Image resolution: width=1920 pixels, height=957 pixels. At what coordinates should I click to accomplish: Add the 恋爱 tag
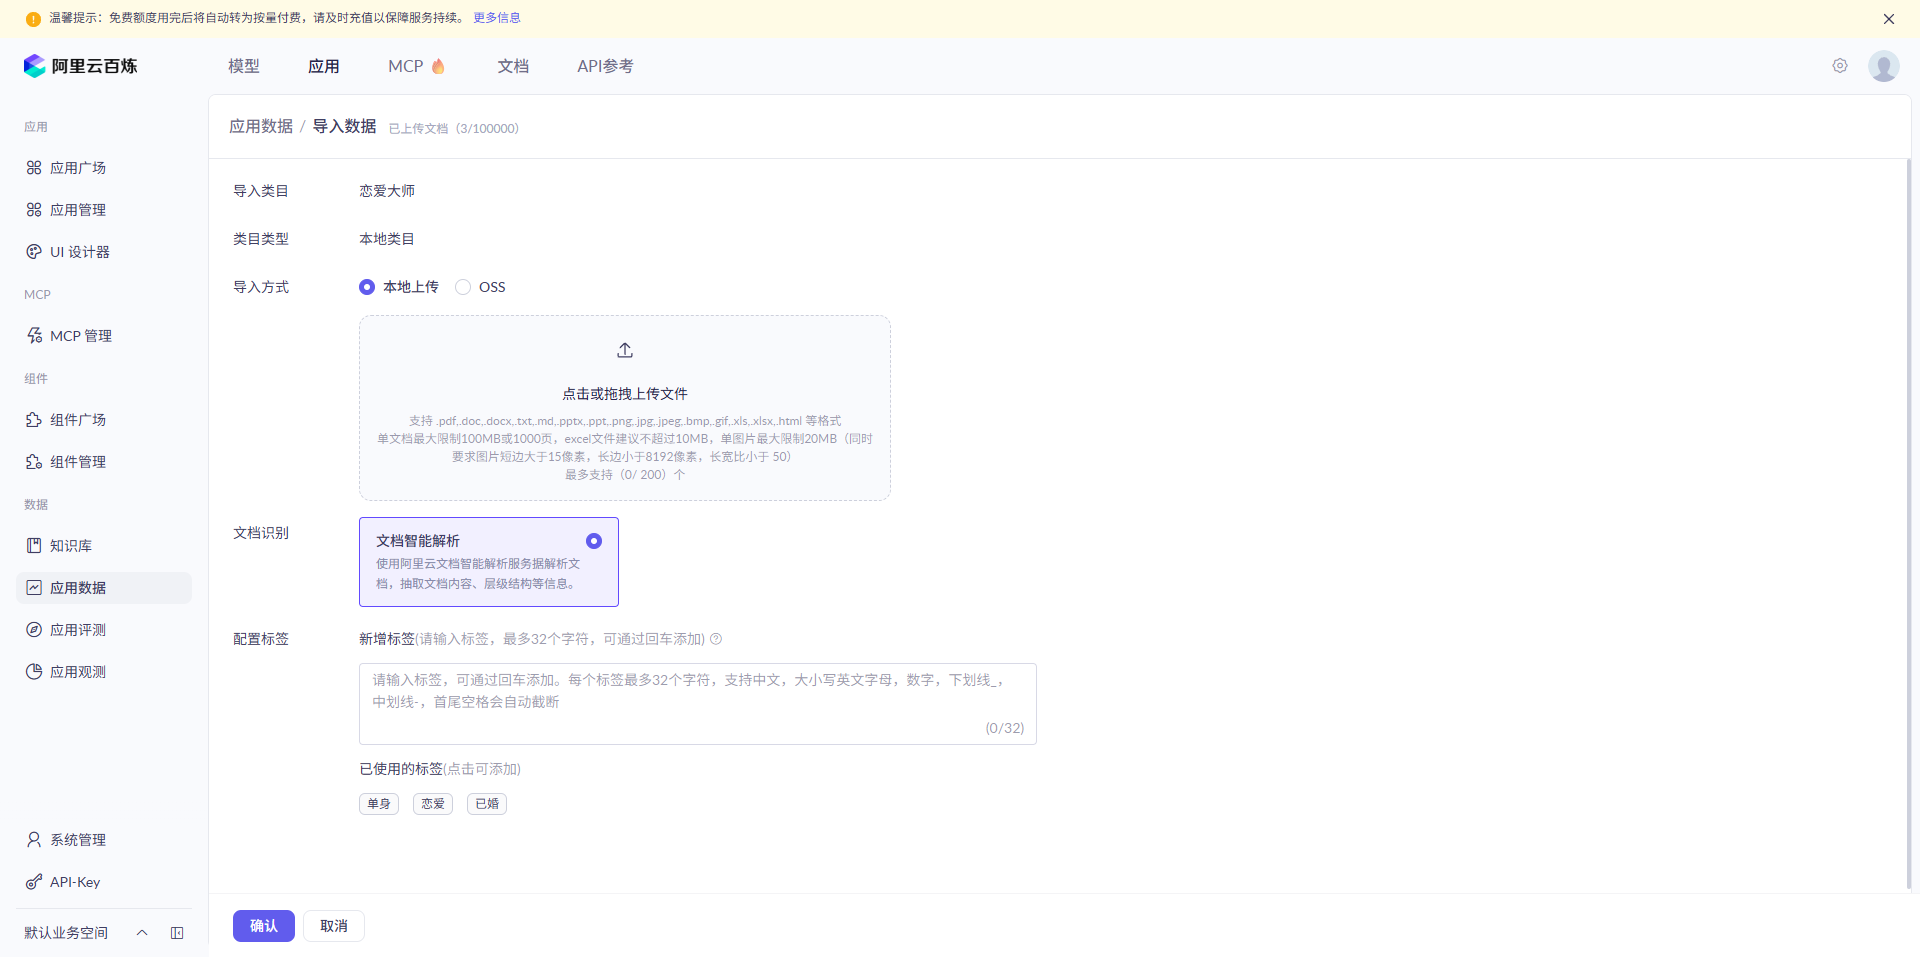[x=433, y=804]
